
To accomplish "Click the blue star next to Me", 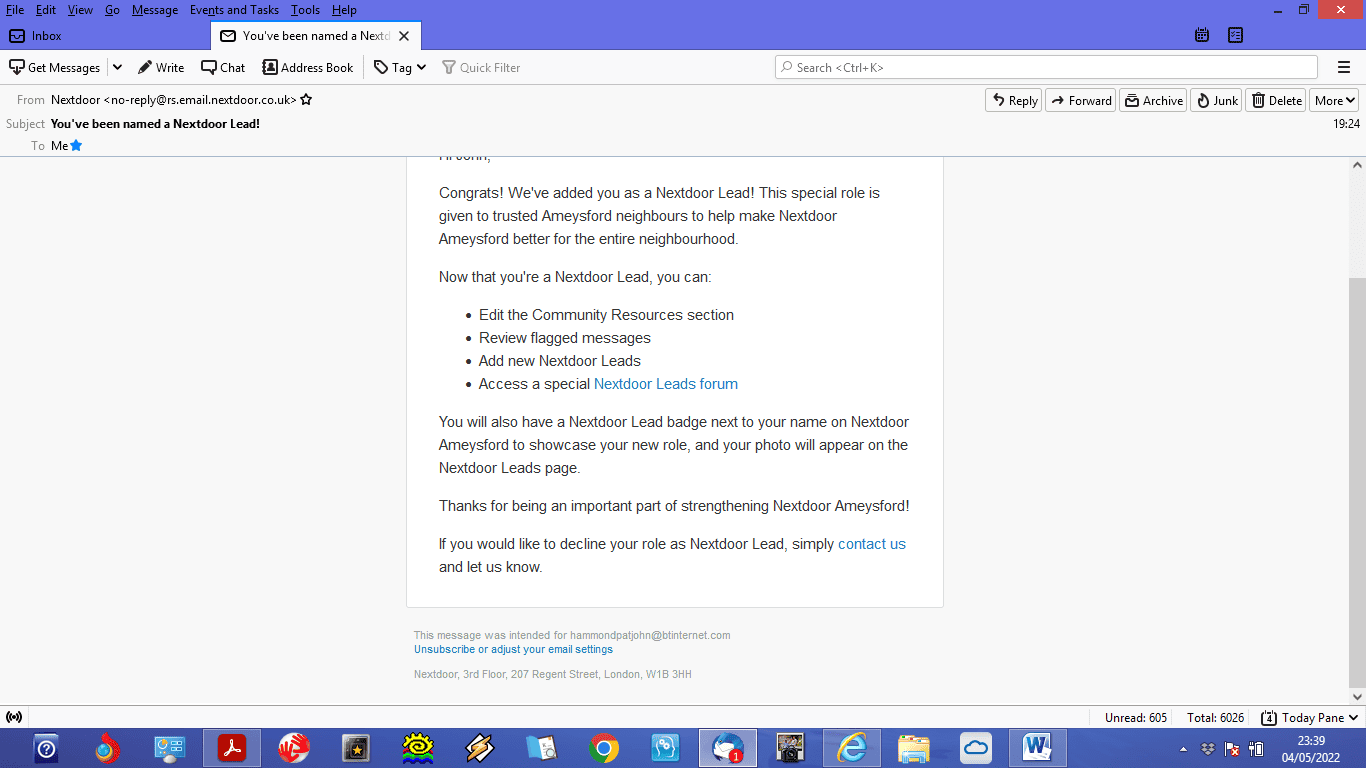I will 76,146.
